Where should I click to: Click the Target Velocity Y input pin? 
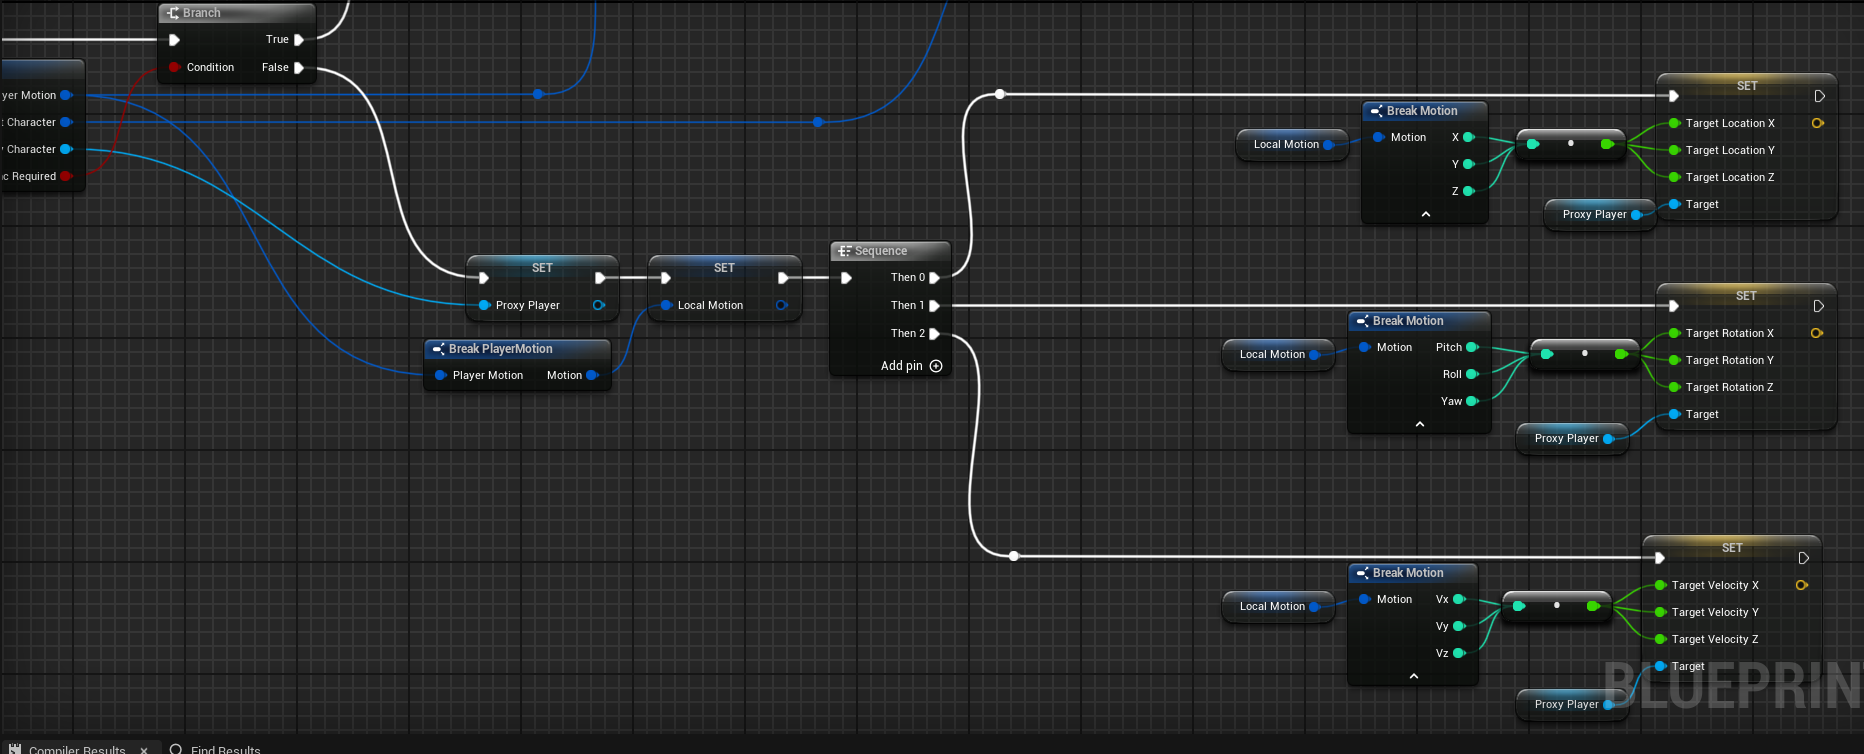(x=1660, y=612)
